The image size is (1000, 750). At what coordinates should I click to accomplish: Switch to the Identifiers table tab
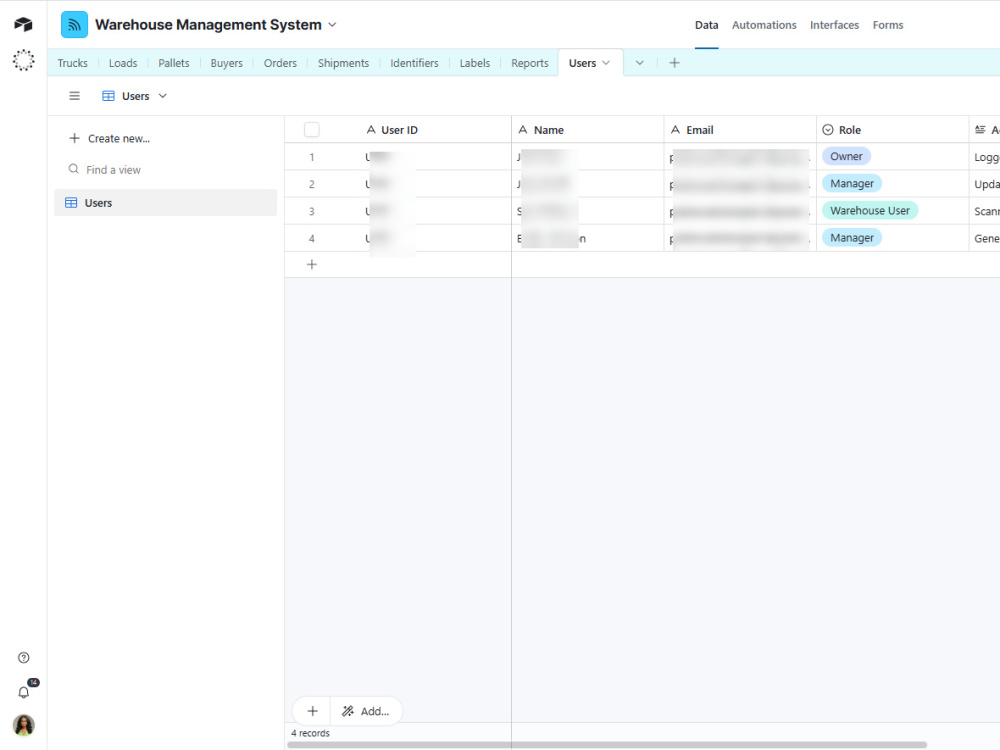tap(415, 63)
